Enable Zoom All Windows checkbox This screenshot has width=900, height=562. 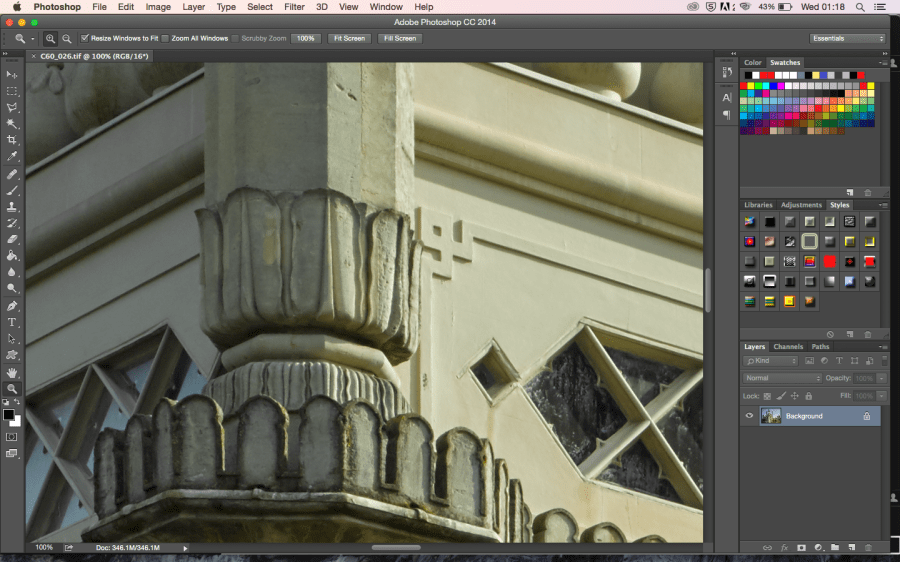click(165, 38)
